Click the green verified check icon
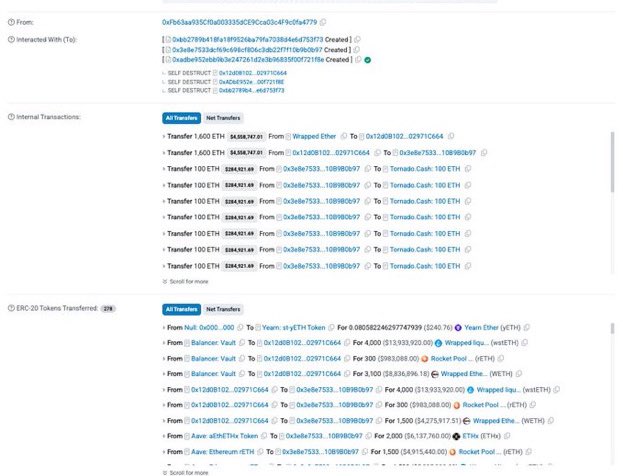 click(368, 60)
